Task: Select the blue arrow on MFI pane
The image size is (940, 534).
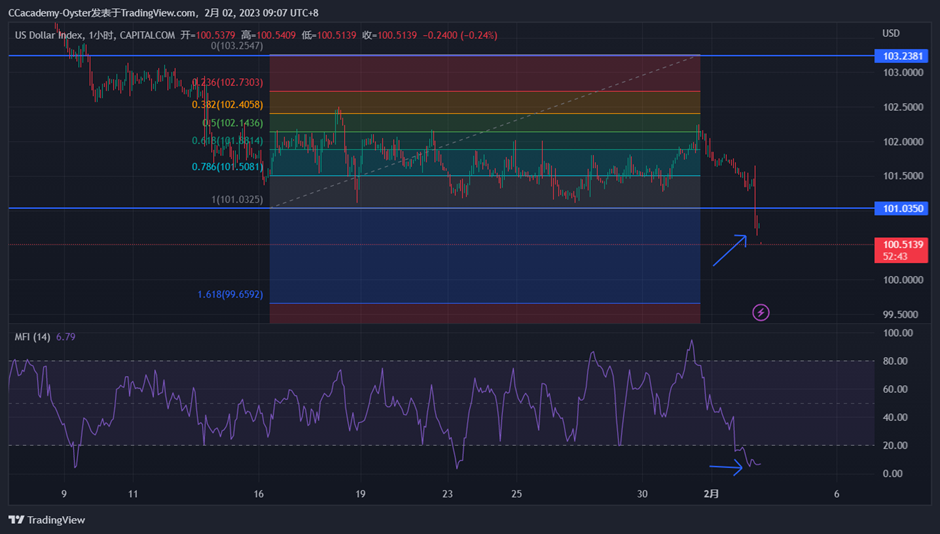Action: (726, 466)
